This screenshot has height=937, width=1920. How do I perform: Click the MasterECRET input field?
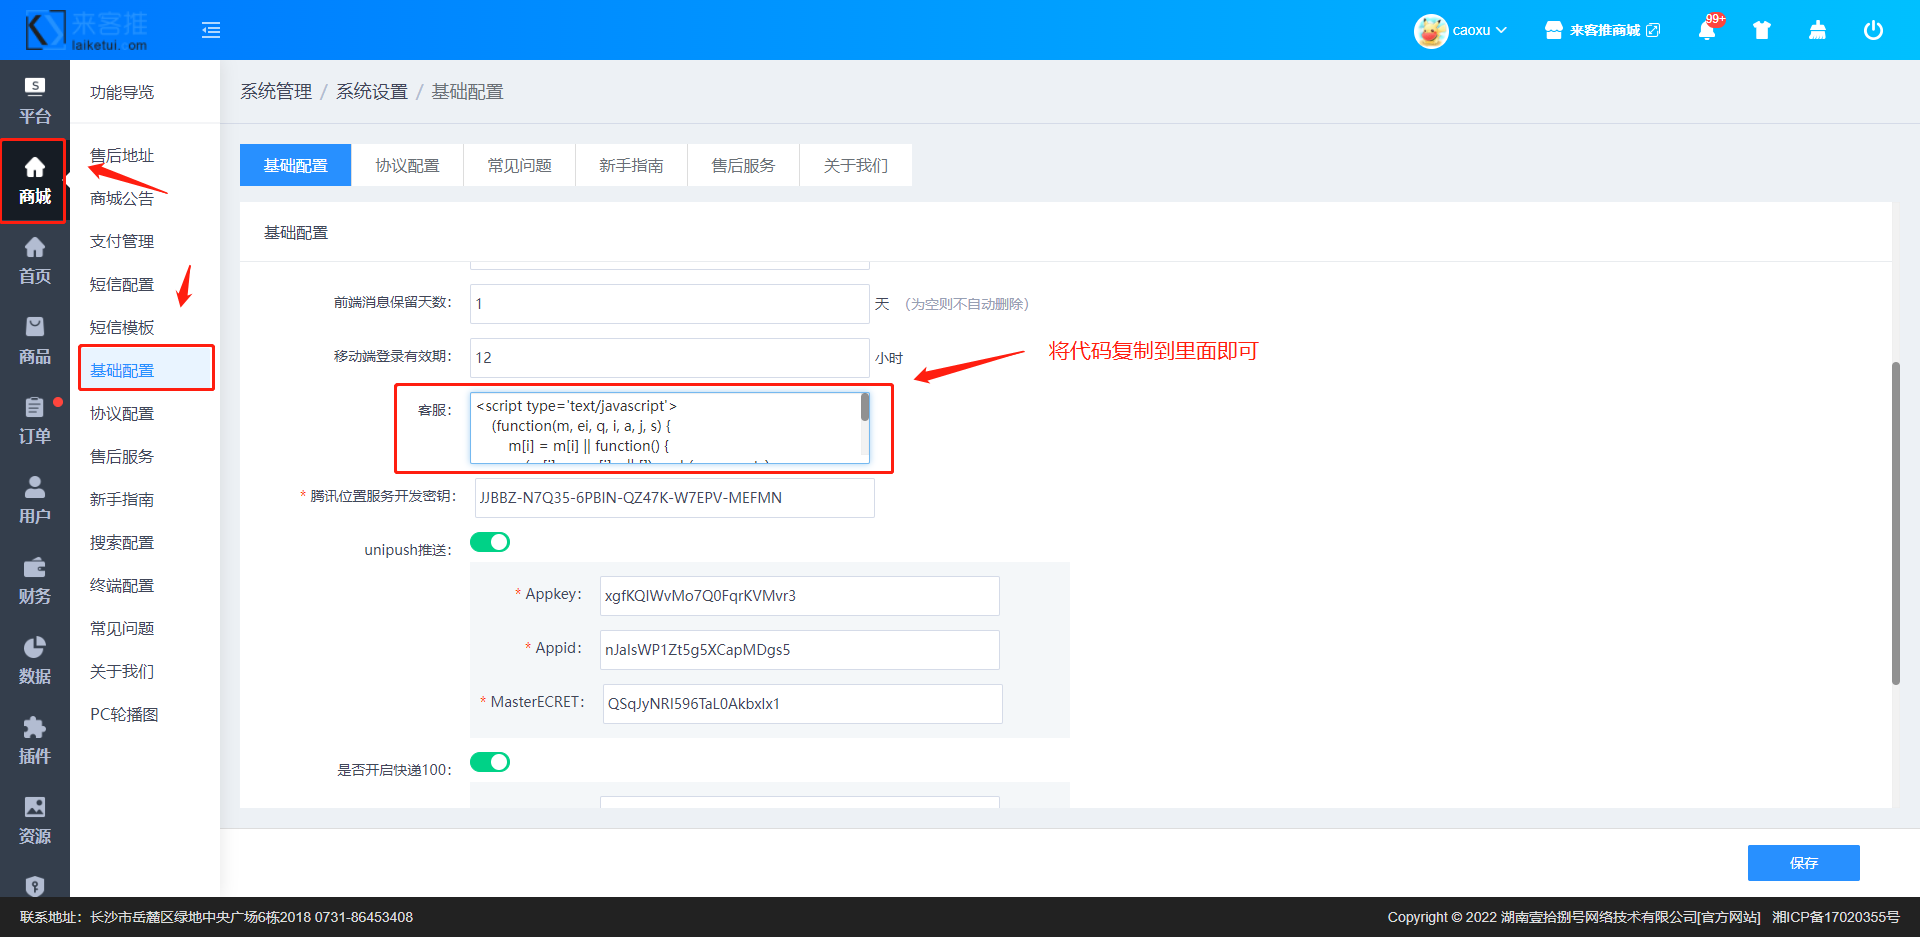[x=802, y=703]
